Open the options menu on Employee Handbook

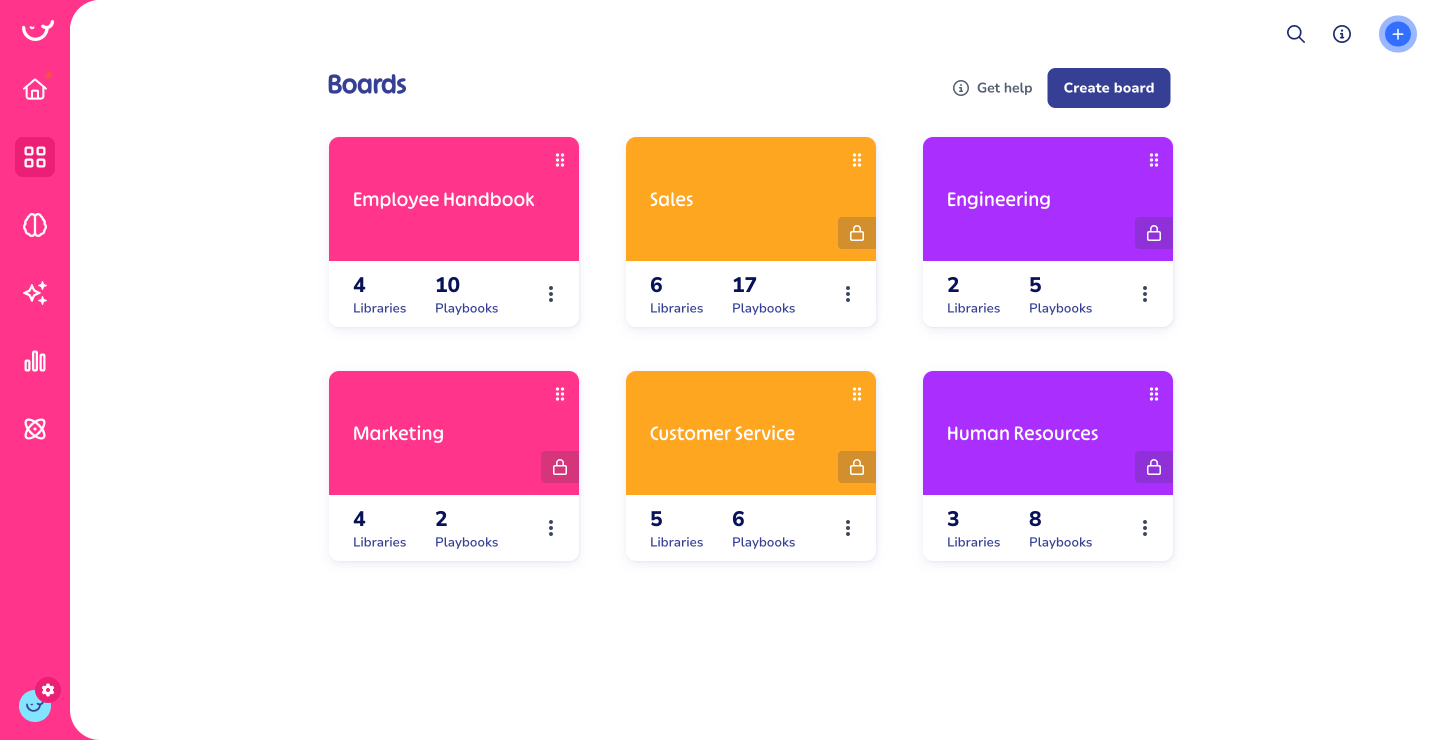point(550,293)
